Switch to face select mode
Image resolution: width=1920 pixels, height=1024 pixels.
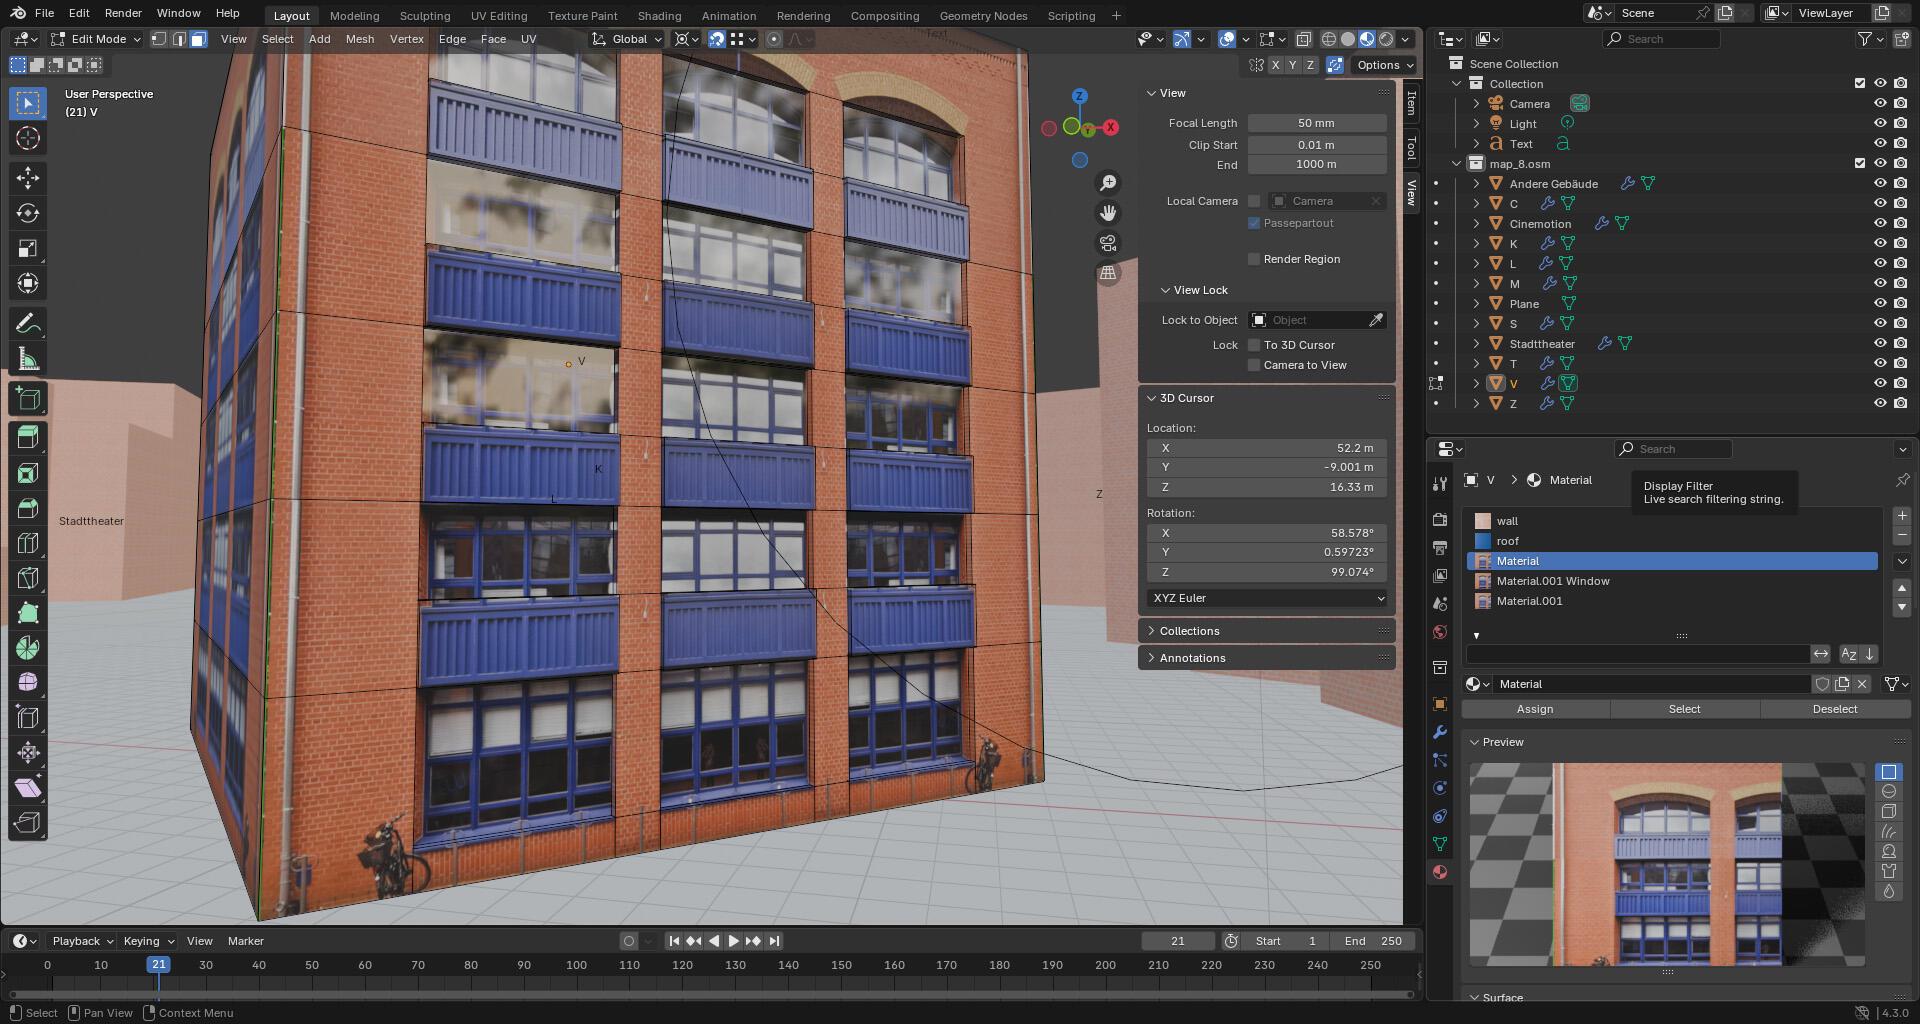198,39
